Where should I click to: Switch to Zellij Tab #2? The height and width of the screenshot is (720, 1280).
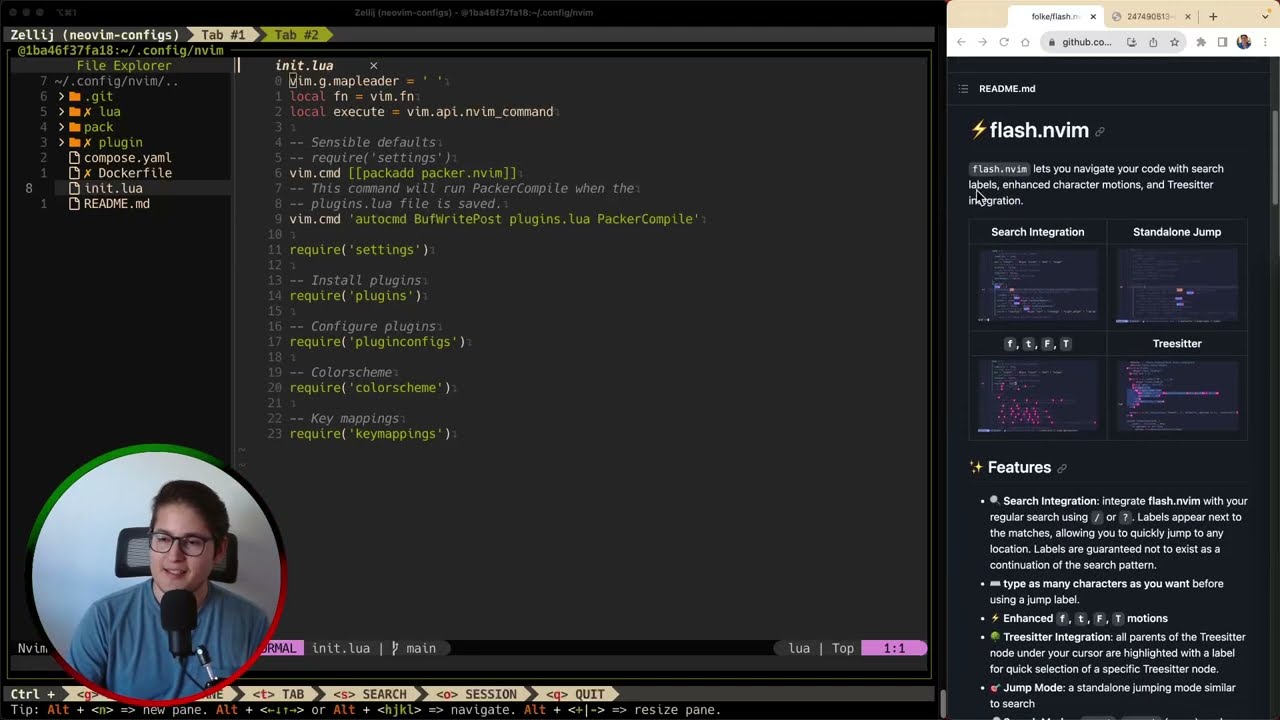296,35
